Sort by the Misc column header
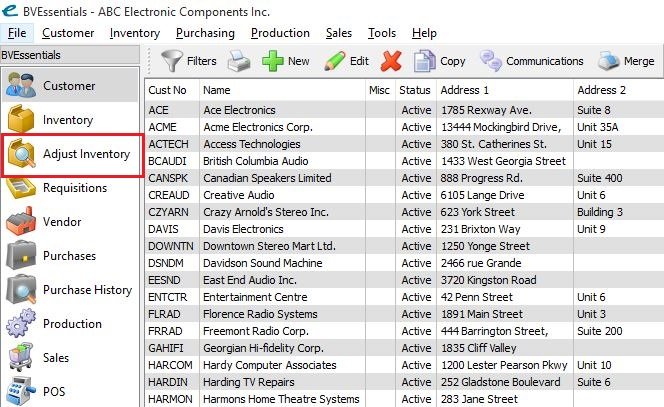Viewport: 664px width, 407px height. pos(380,90)
